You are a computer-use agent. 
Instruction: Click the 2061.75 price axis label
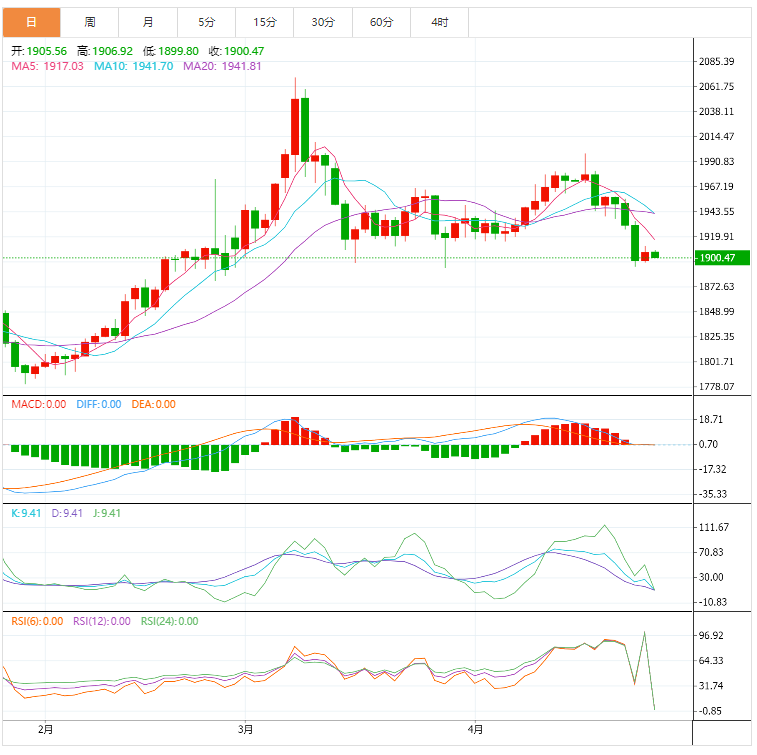coord(716,86)
